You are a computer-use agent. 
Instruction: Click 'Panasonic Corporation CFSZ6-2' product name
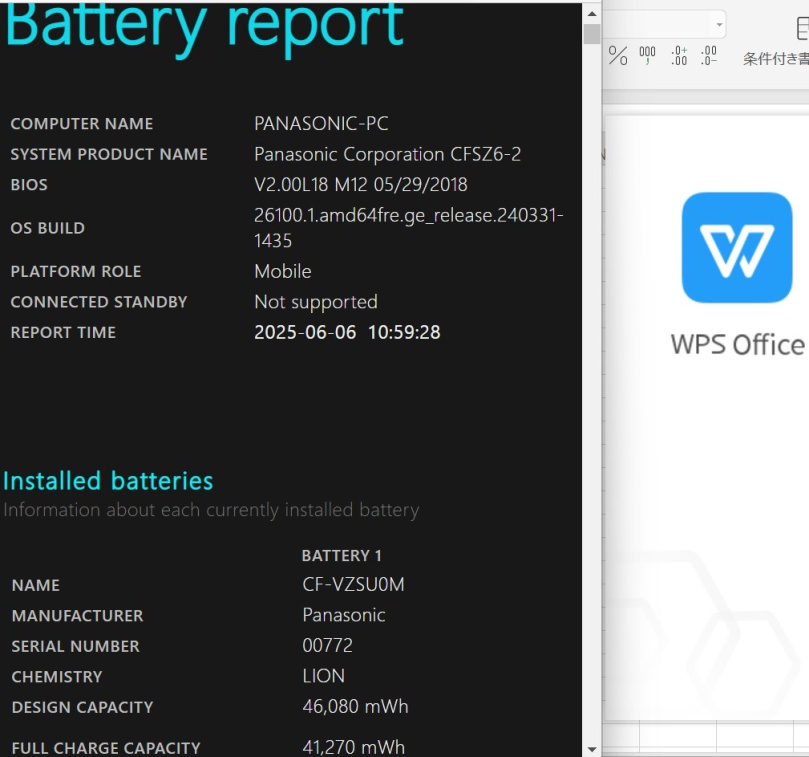[x=387, y=154]
